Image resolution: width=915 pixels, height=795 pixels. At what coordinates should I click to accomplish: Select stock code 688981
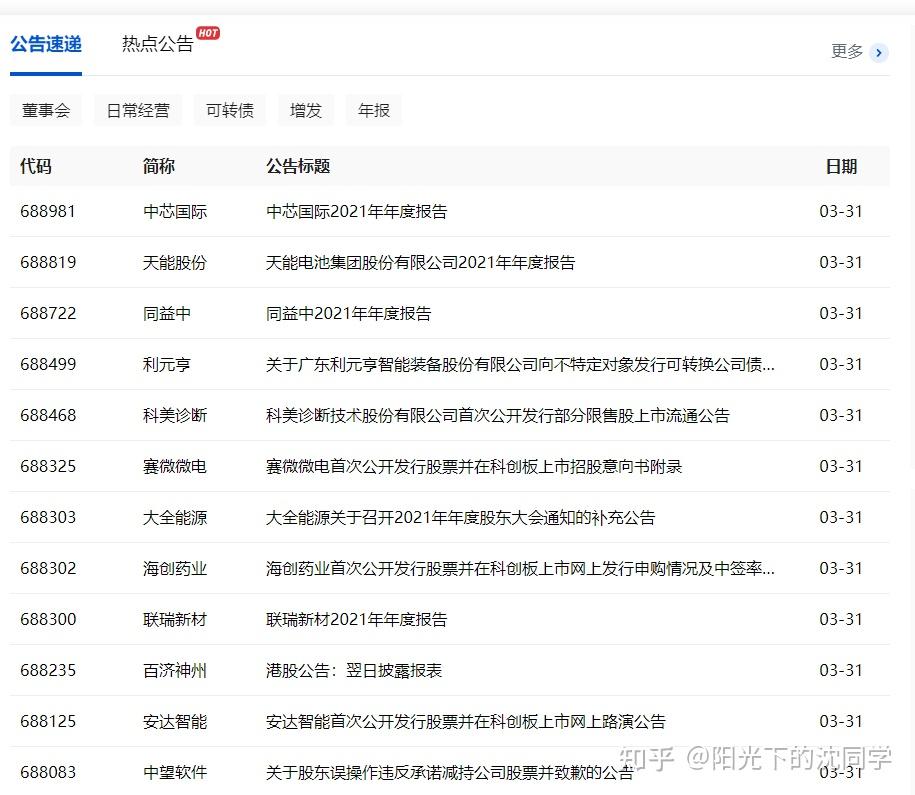(x=48, y=211)
